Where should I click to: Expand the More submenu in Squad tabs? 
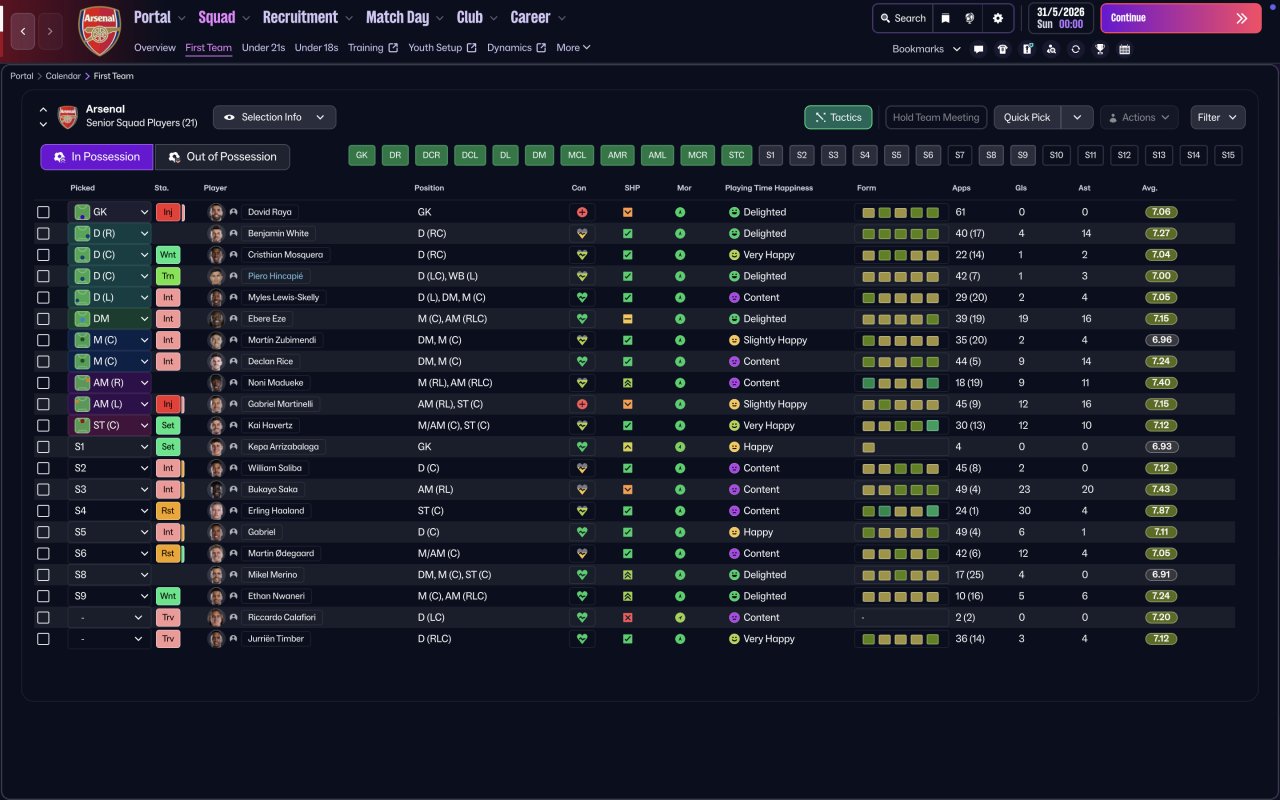click(573, 48)
